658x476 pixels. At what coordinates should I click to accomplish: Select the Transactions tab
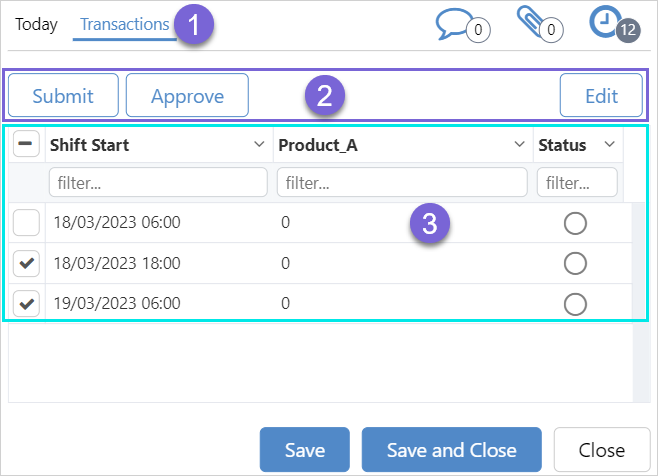[x=124, y=24]
